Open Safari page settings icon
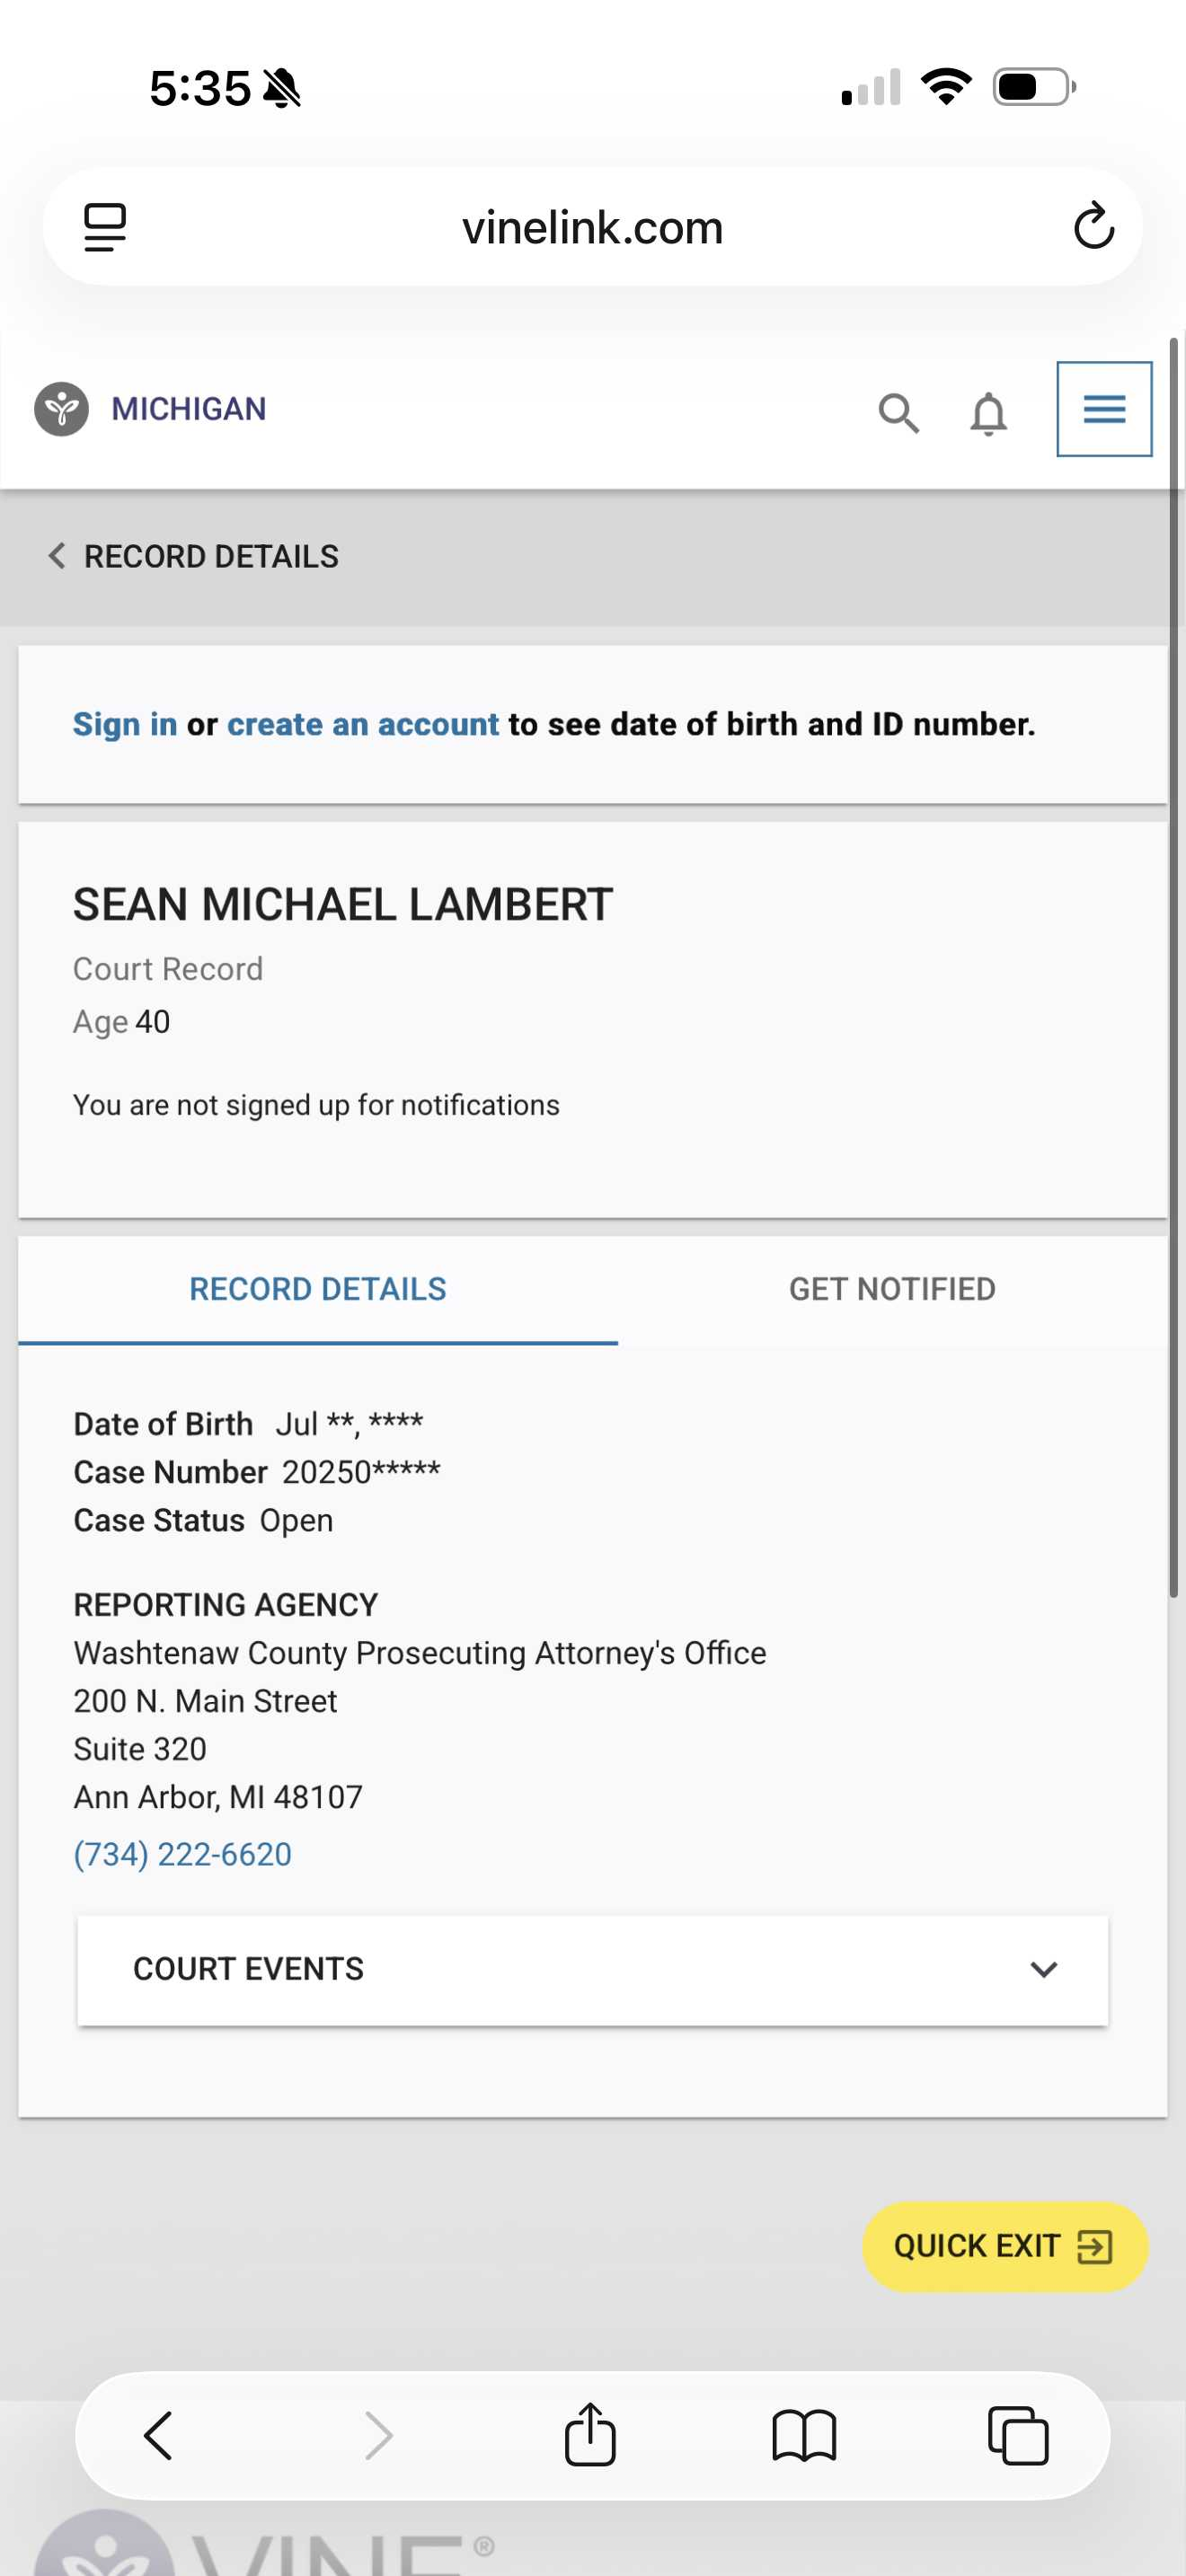 click(105, 227)
